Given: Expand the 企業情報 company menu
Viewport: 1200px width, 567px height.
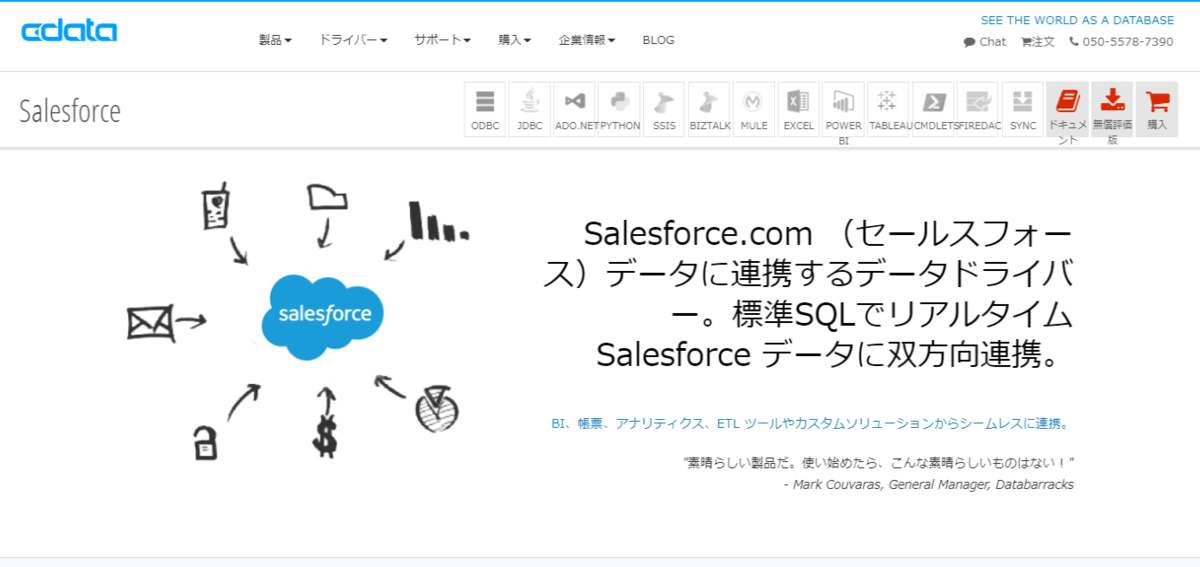Looking at the screenshot, I should tap(586, 40).
